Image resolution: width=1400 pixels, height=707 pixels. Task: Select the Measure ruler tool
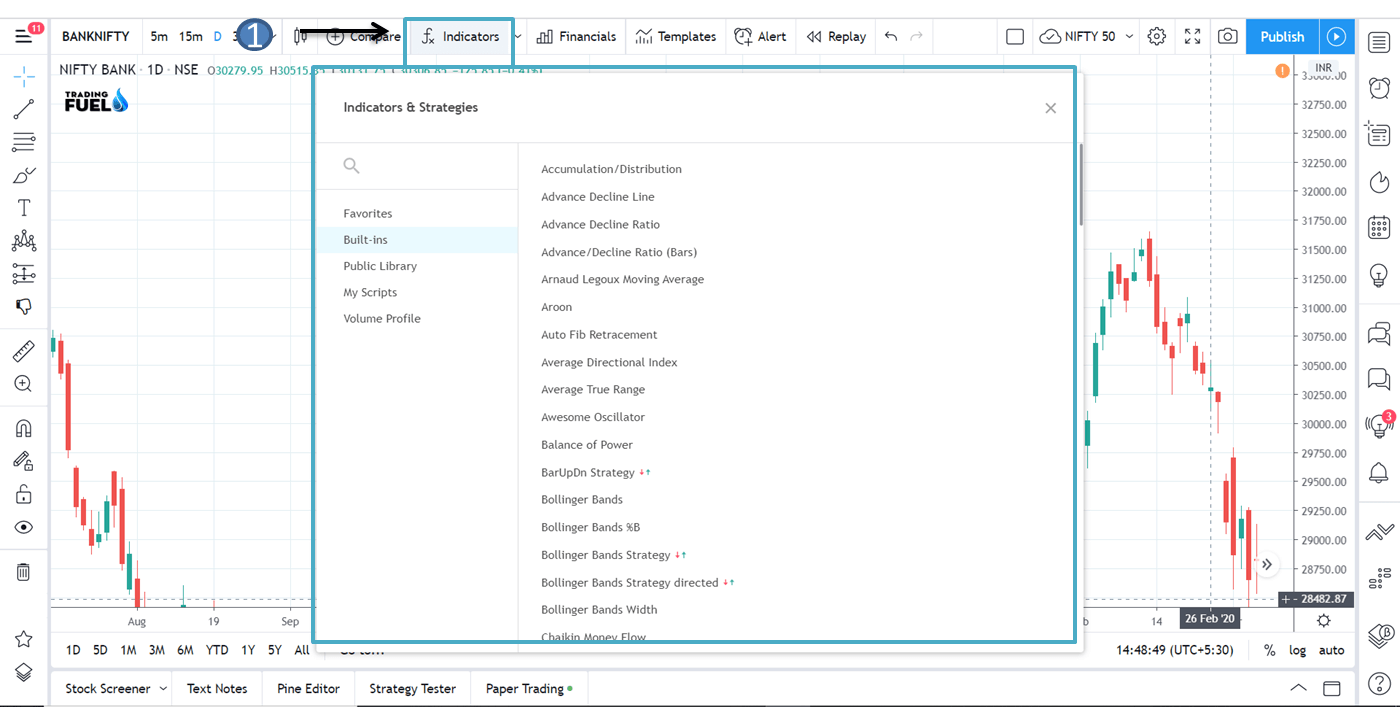[x=24, y=351]
